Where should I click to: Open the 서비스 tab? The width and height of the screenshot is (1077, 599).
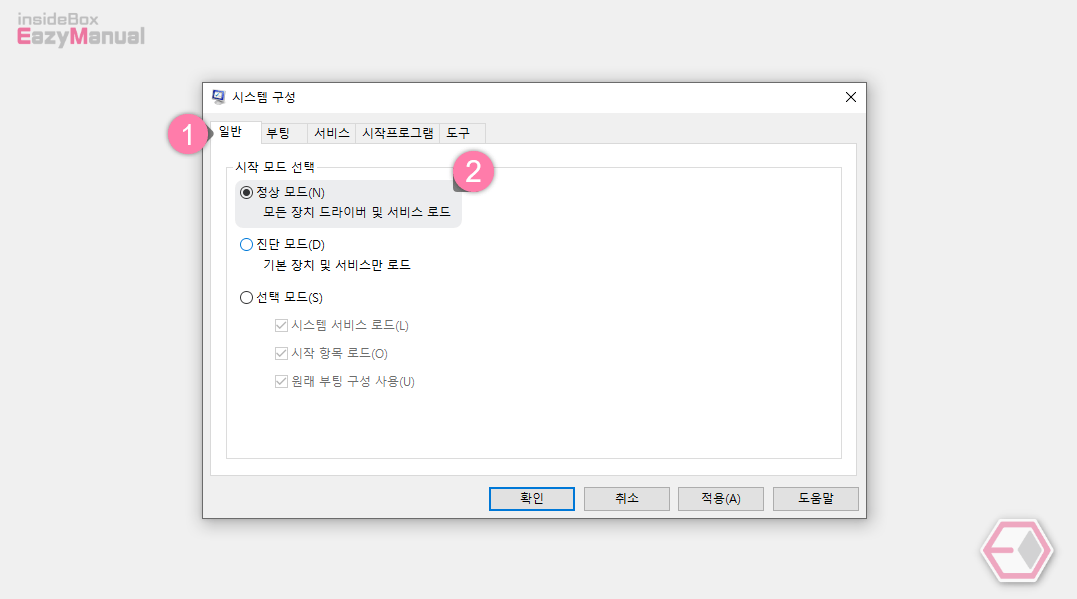(331, 133)
